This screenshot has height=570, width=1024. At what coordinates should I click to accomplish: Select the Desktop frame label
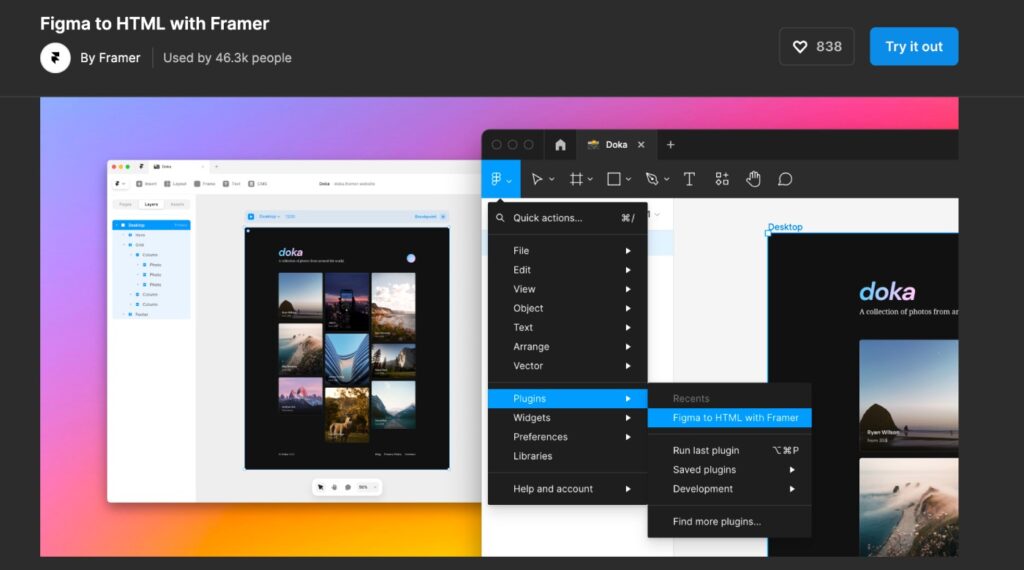(785, 227)
